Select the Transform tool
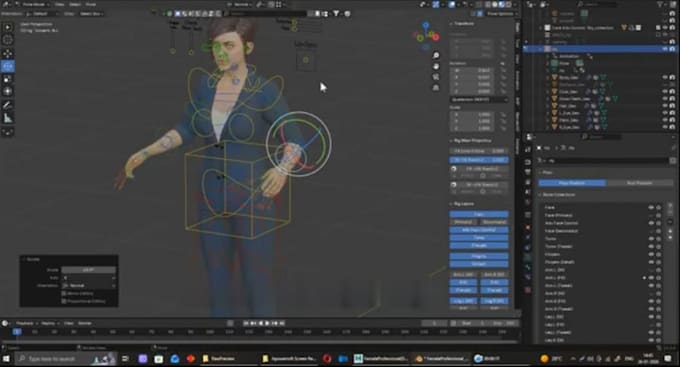 coord(7,92)
